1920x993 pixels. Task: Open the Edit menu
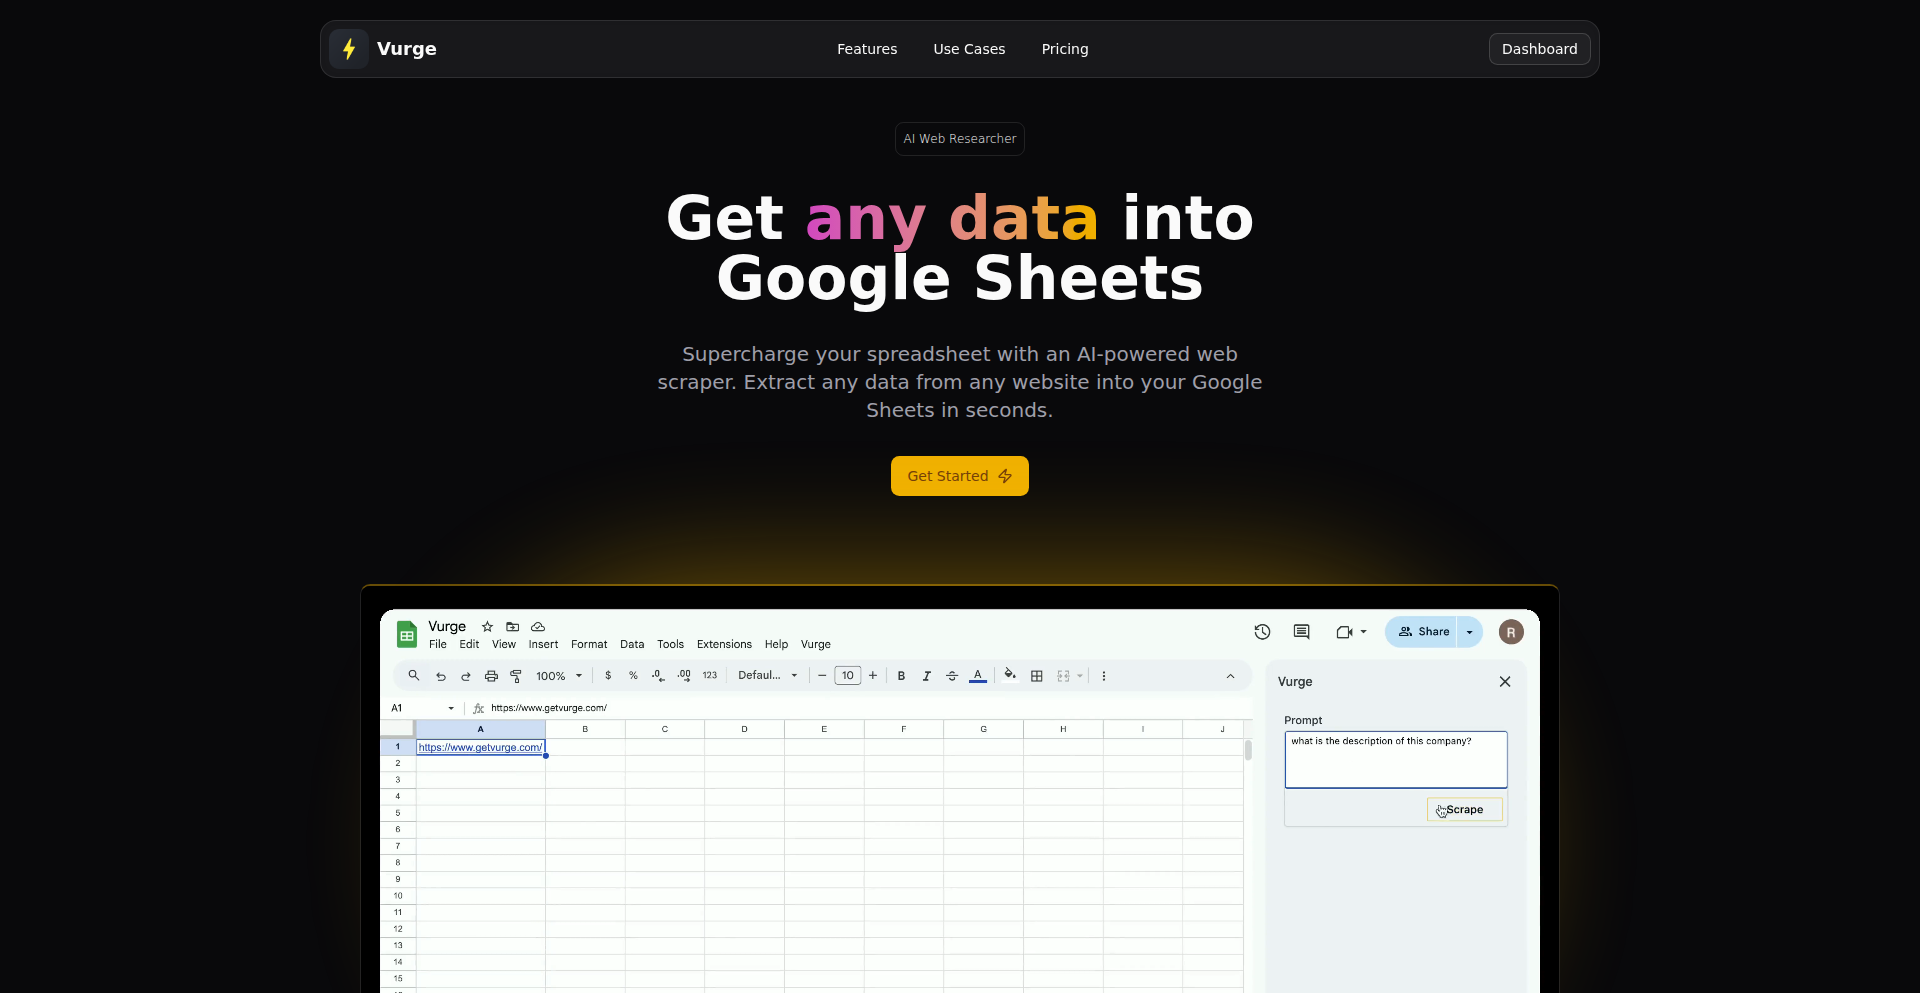pyautogui.click(x=469, y=645)
